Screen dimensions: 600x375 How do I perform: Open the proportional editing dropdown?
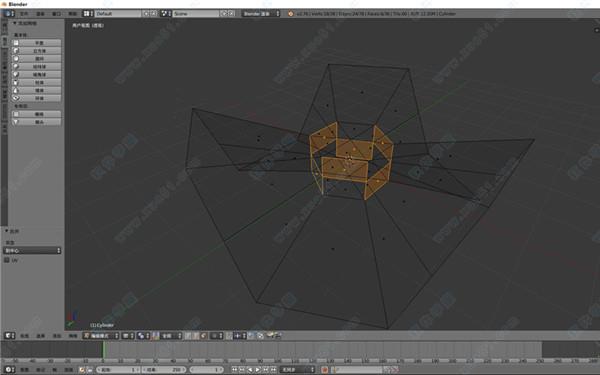click(216, 336)
